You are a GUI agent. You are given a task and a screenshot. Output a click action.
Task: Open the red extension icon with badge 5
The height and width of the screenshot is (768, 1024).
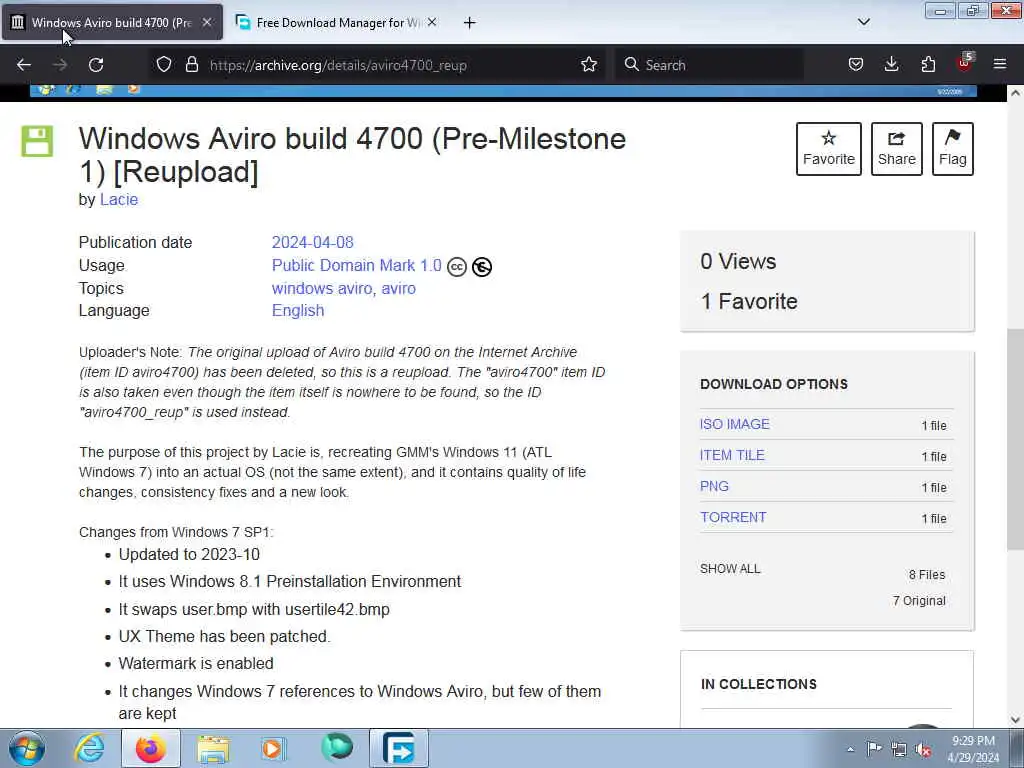tap(965, 63)
